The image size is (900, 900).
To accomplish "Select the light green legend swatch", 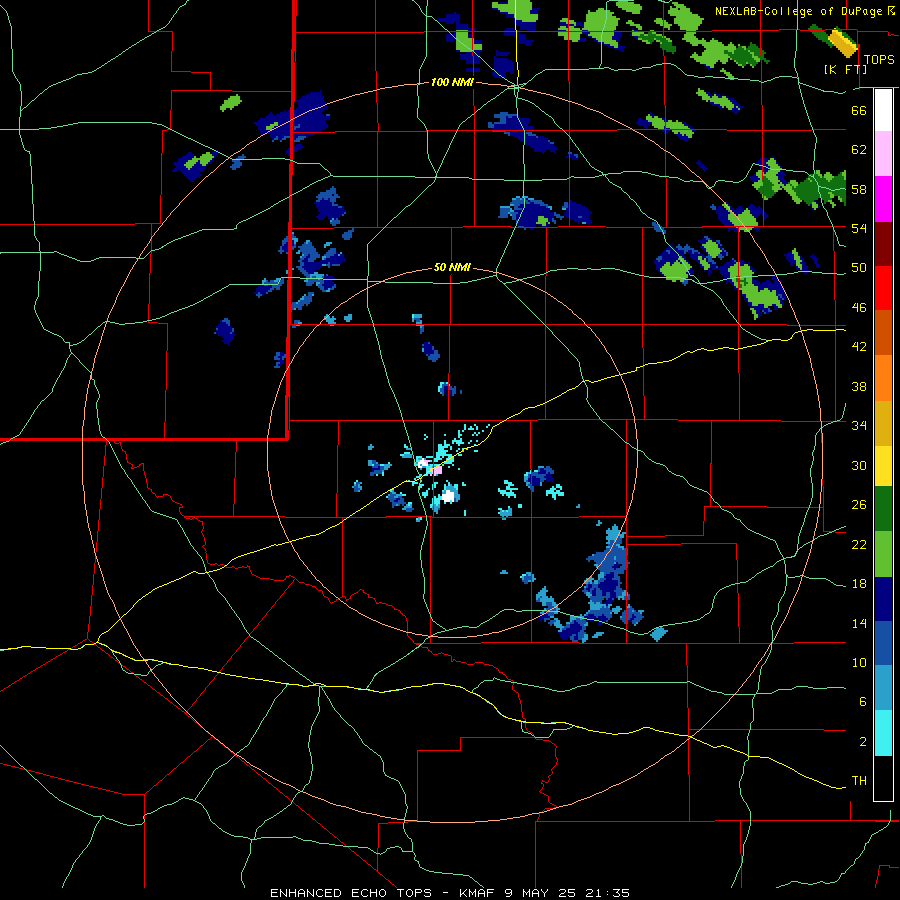I will pyautogui.click(x=883, y=554).
